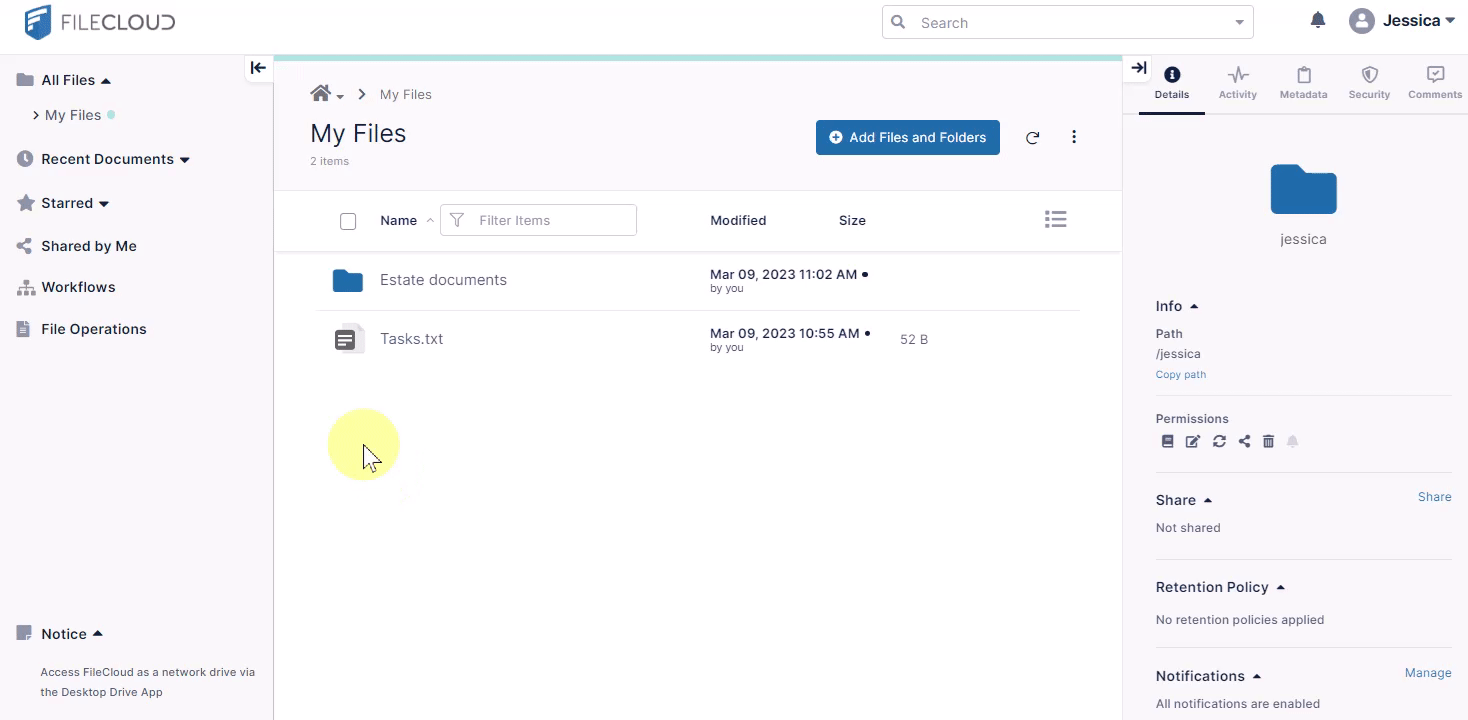
Task: Click Add Files and Folders button
Action: 907,138
